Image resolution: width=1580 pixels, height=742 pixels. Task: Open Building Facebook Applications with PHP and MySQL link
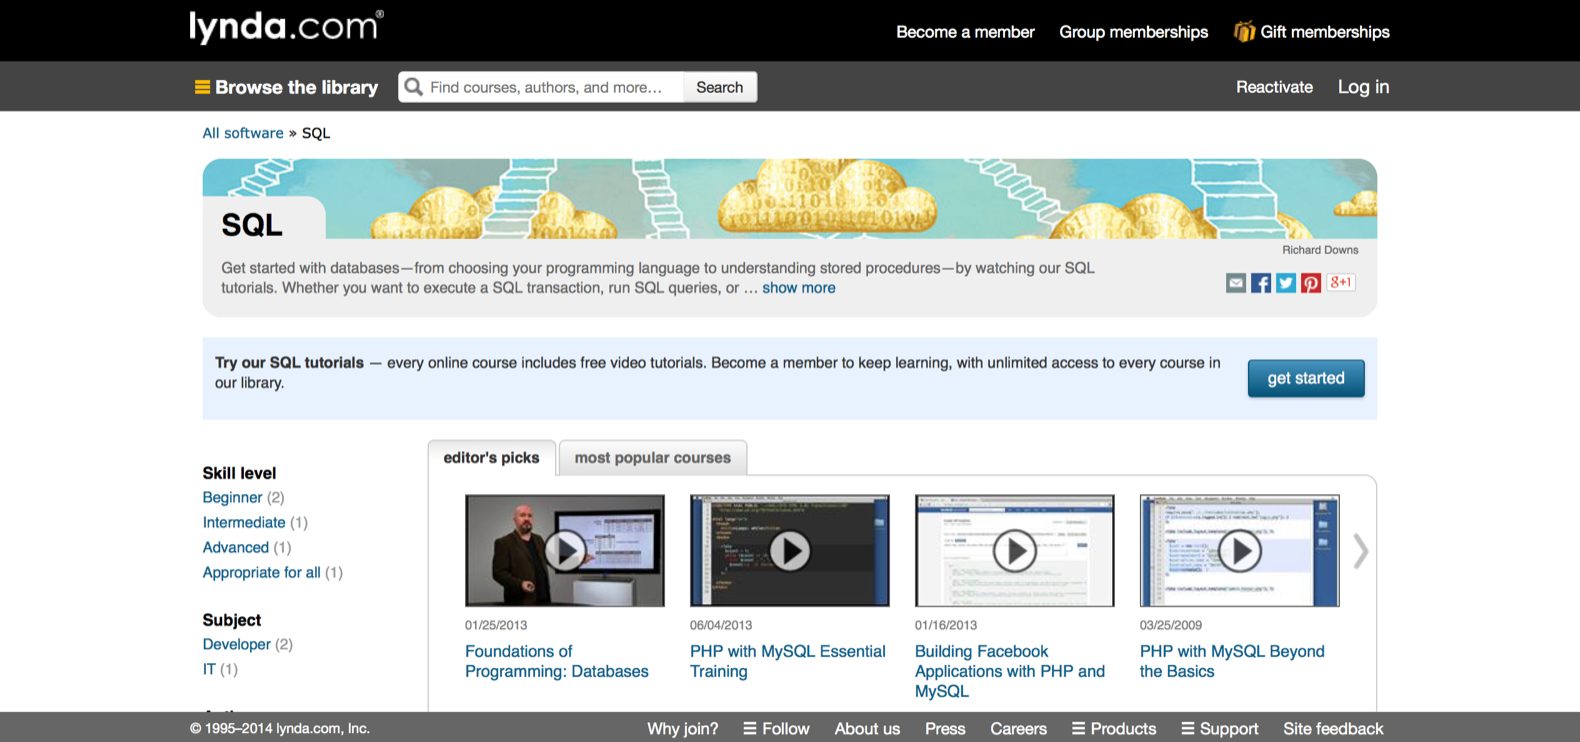pos(1010,671)
